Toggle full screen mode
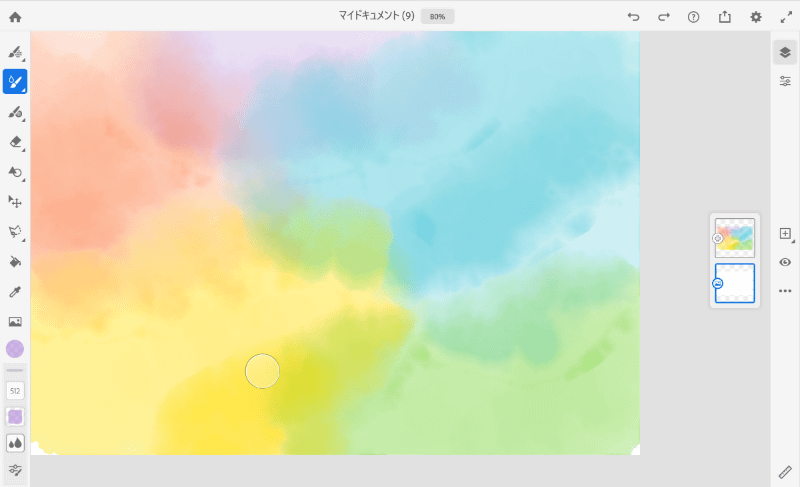The height and width of the screenshot is (487, 800). coord(785,17)
